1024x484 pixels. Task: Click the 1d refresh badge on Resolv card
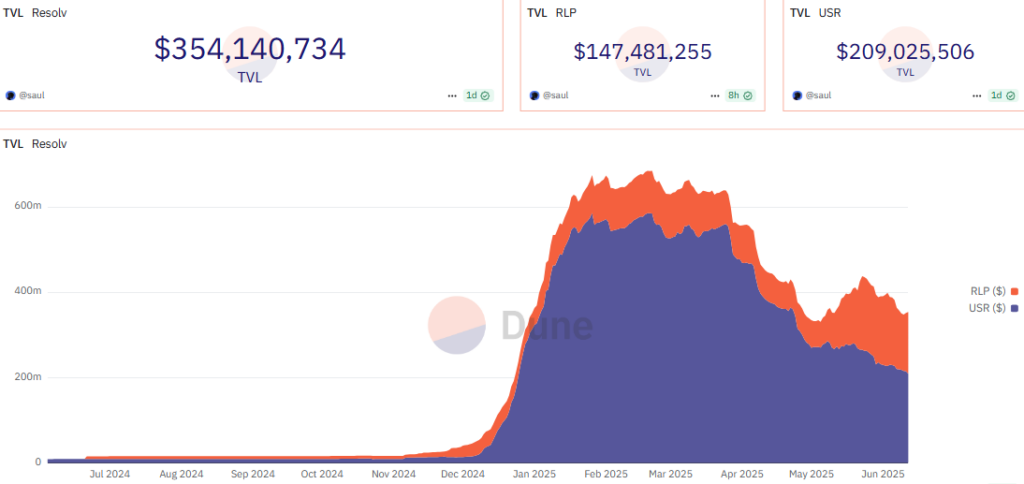[x=478, y=95]
